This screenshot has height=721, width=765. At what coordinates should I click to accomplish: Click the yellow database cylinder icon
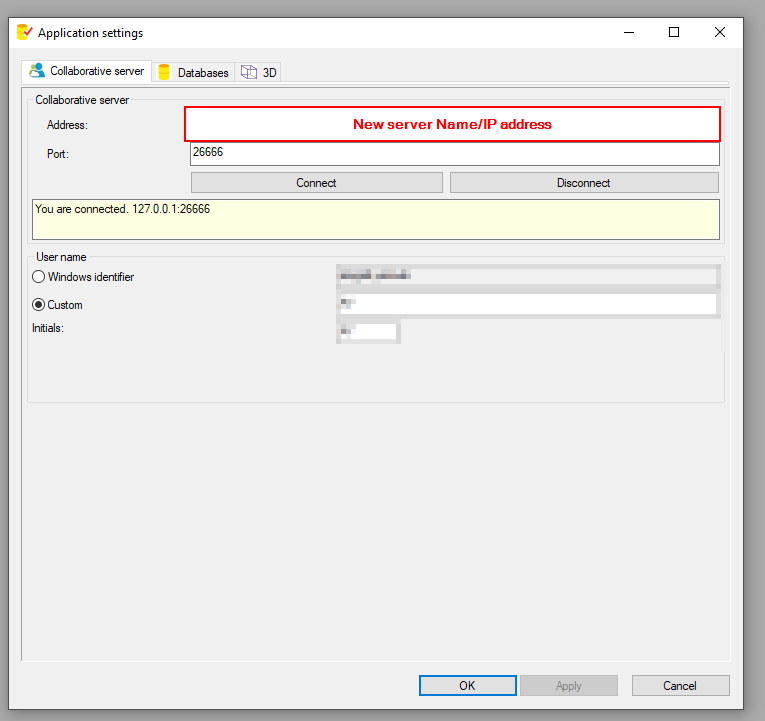click(164, 72)
